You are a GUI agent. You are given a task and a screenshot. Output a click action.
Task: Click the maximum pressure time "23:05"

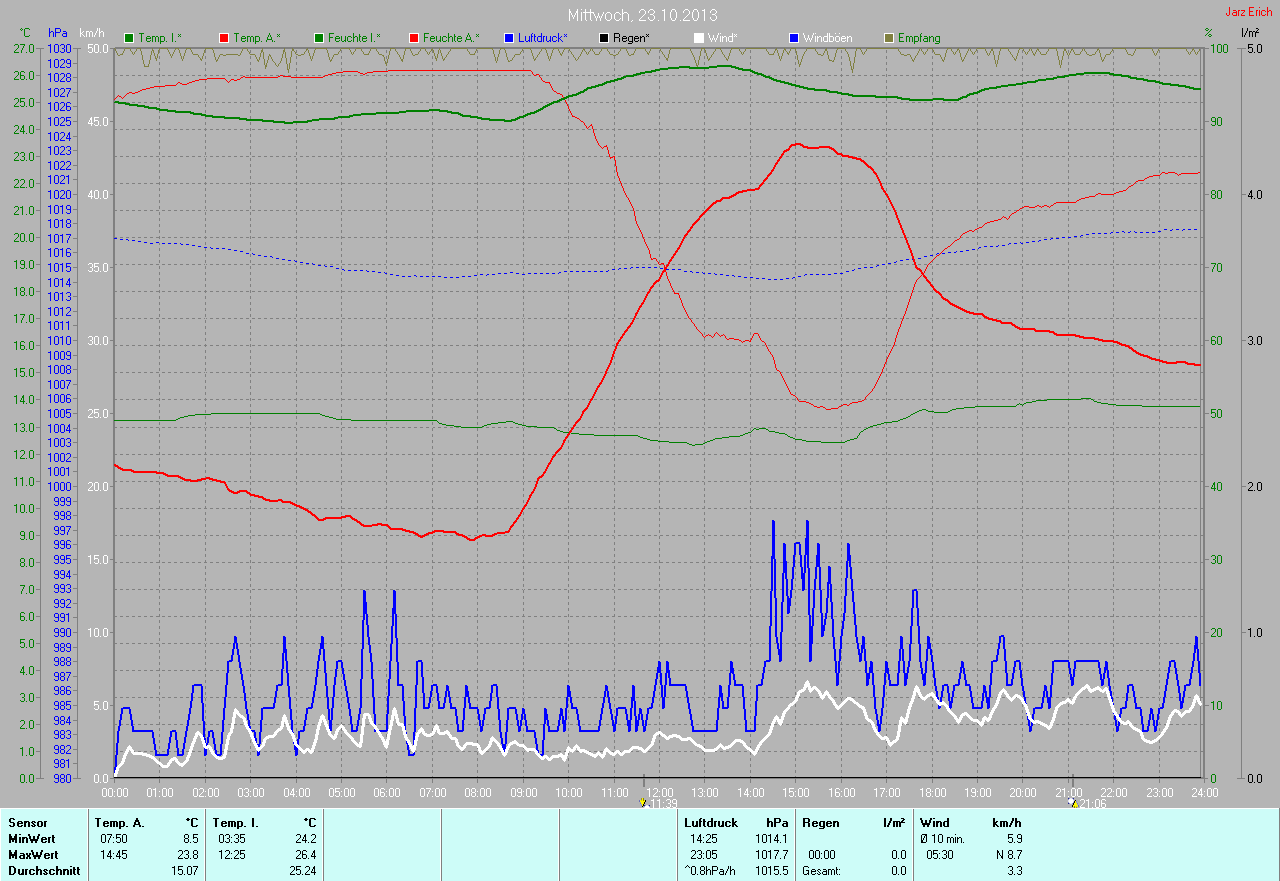click(704, 855)
